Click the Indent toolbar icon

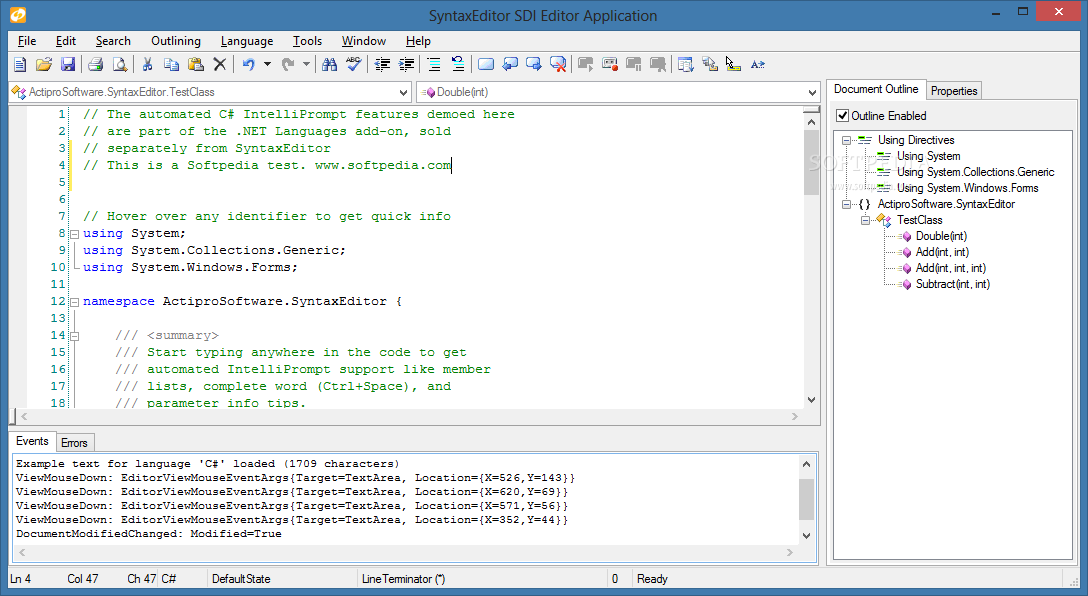tap(407, 65)
